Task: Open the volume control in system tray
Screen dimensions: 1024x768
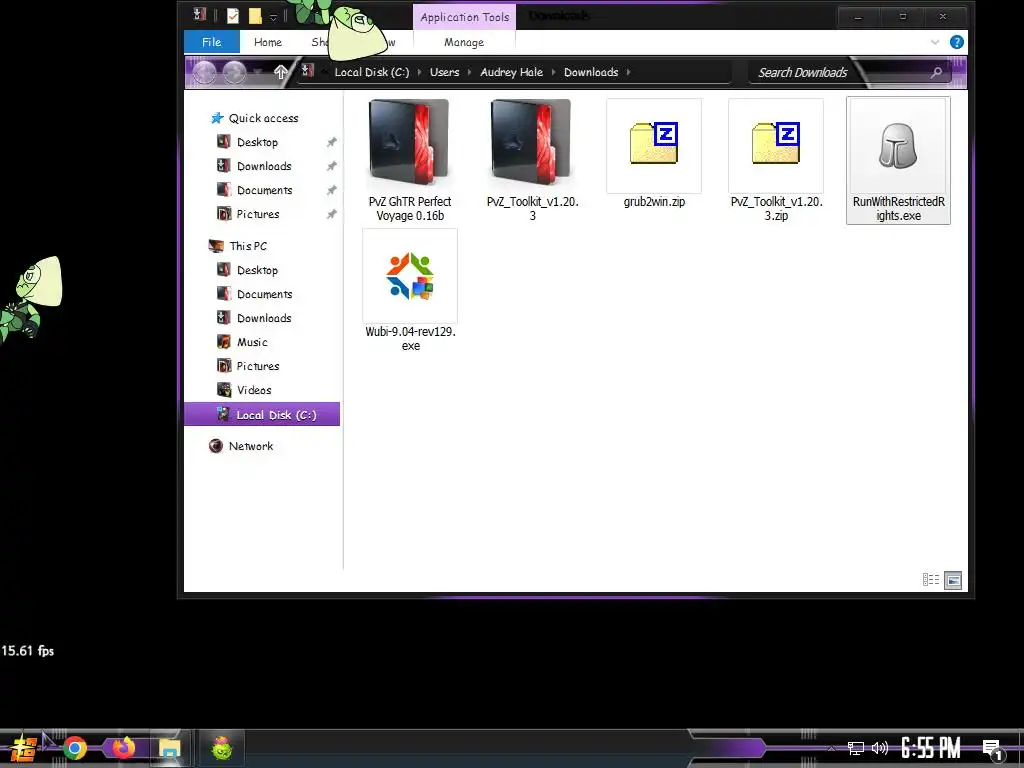Action: coord(880,748)
